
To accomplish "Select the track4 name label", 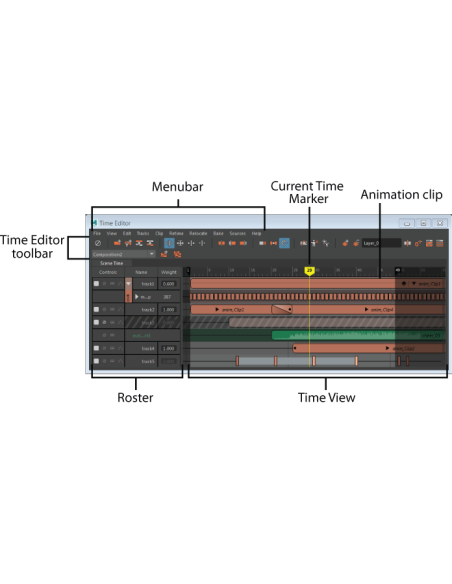I will tap(148, 348).
